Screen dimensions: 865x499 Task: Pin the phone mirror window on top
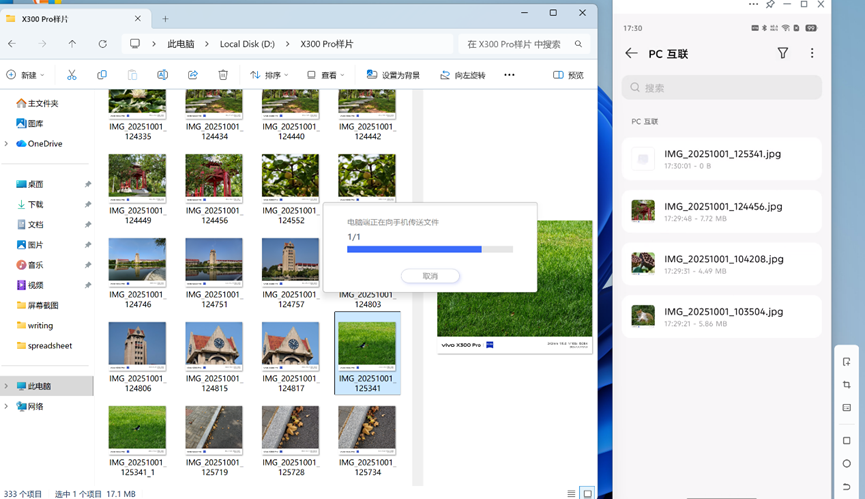click(x=770, y=4)
